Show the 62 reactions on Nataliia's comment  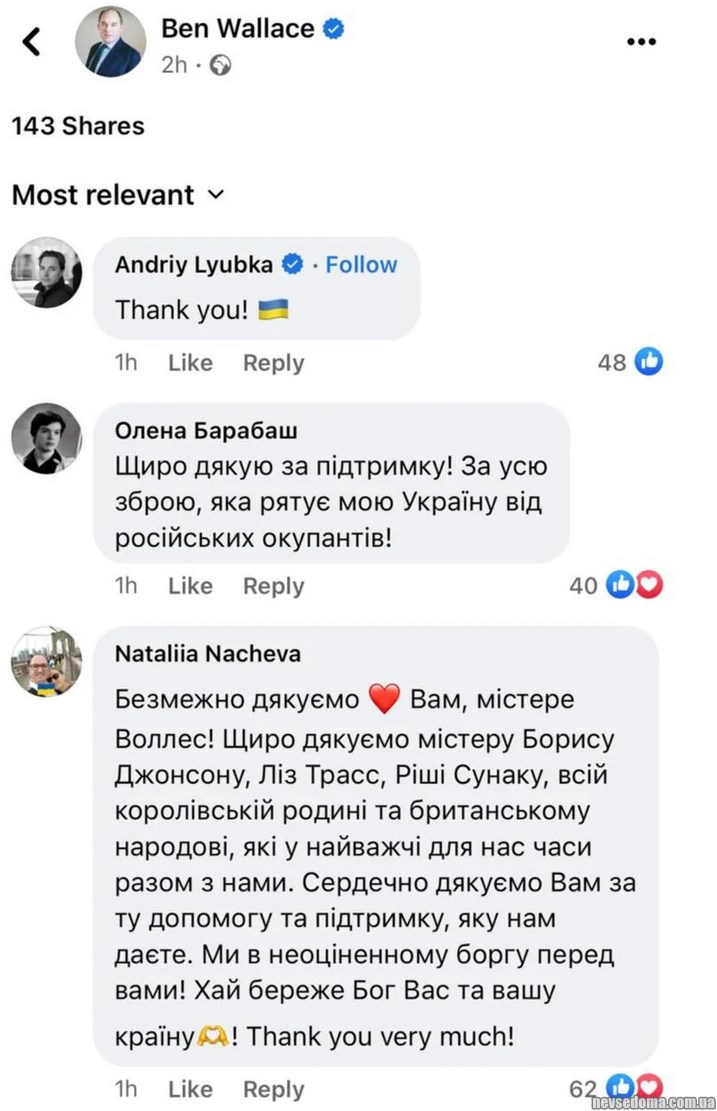(617, 1087)
